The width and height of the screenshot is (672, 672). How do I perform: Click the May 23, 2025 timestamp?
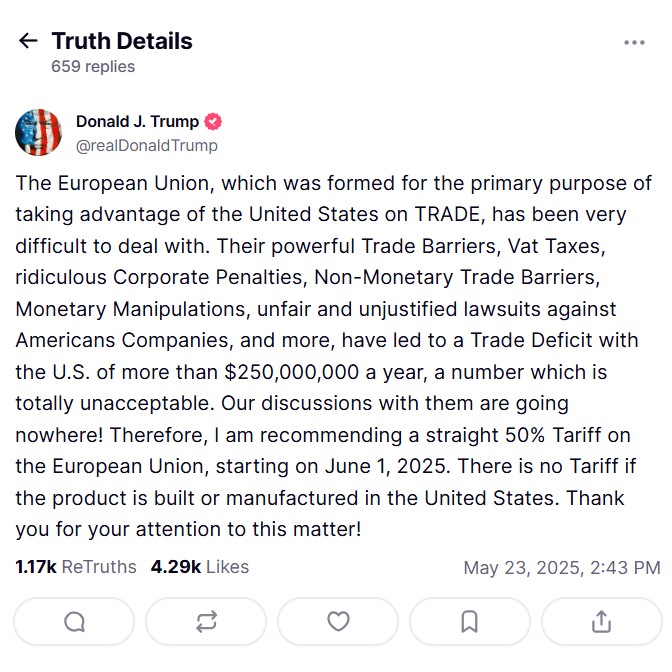561,568
